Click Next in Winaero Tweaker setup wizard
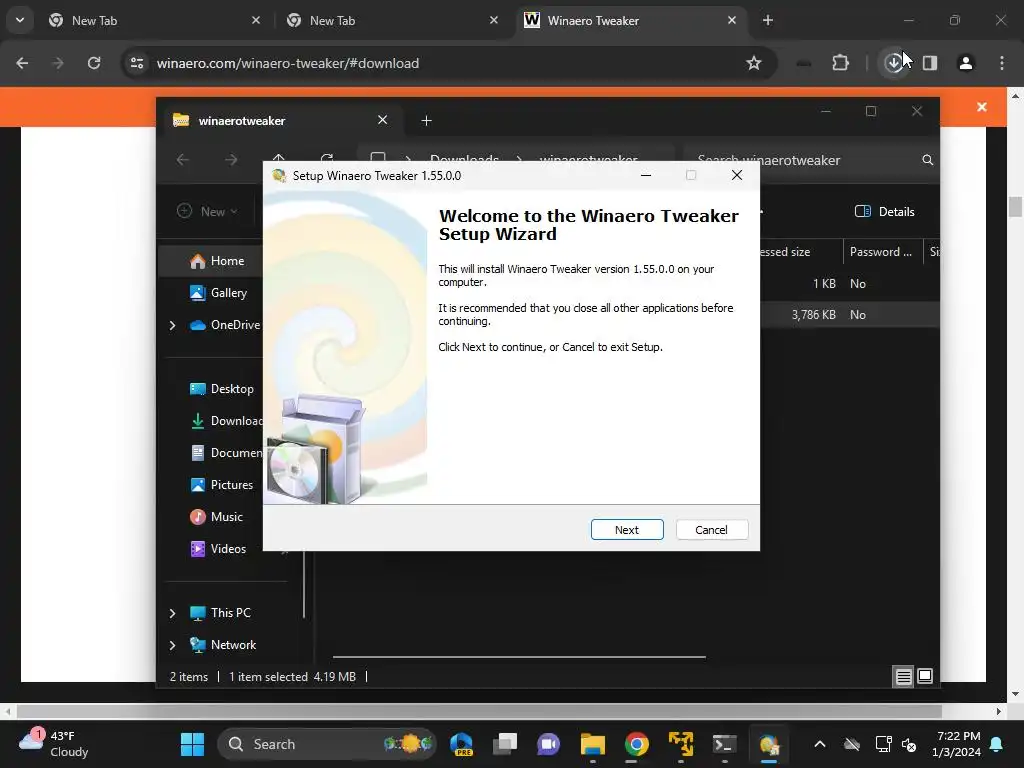 click(627, 530)
